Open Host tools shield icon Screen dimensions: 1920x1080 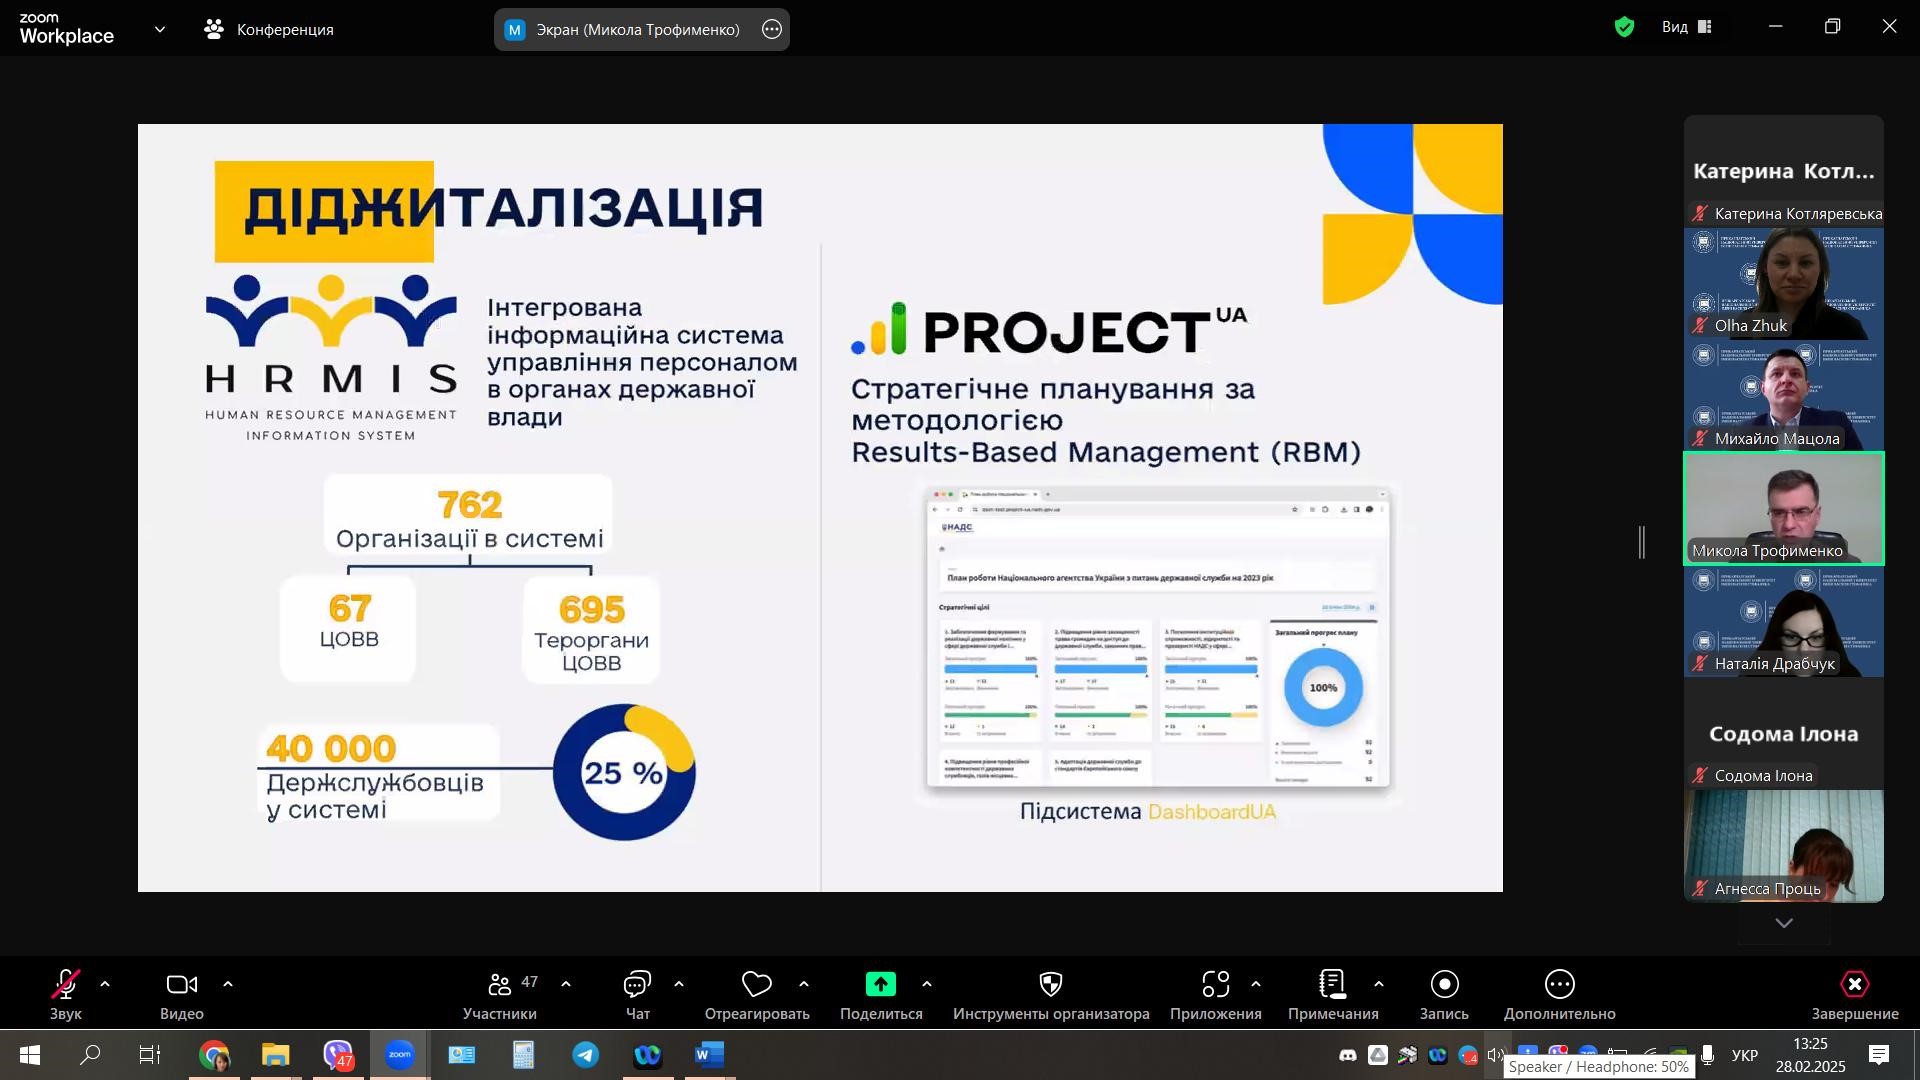point(1050,985)
